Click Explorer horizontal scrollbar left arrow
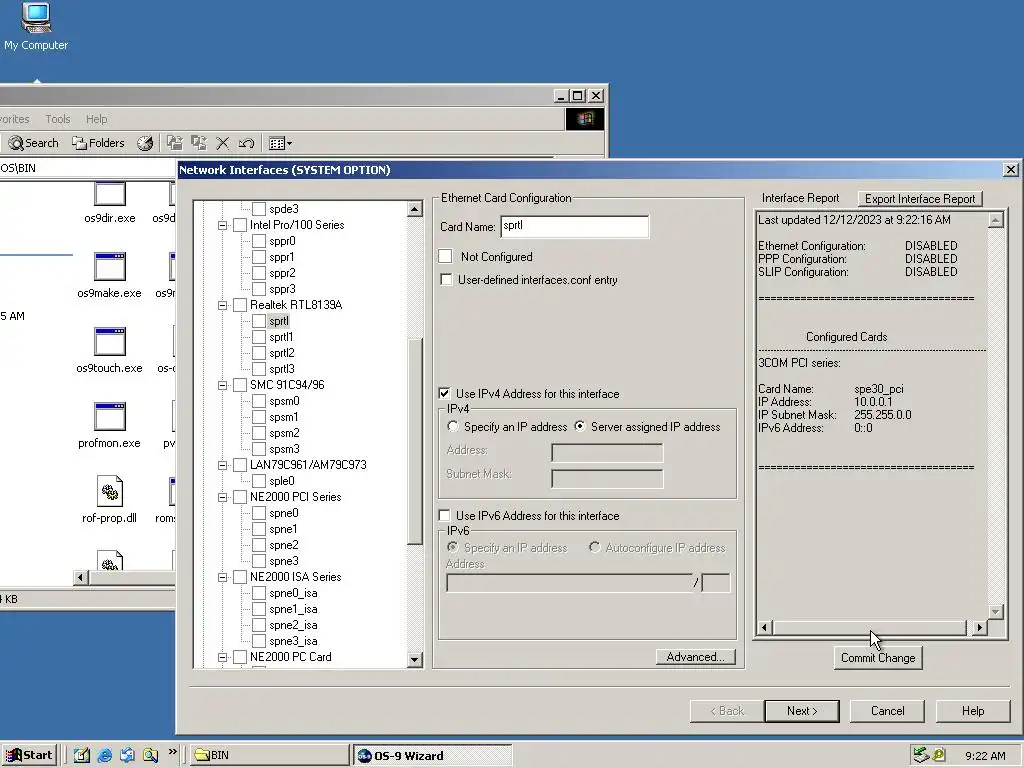Screen dimensions: 1024x768 point(81,577)
